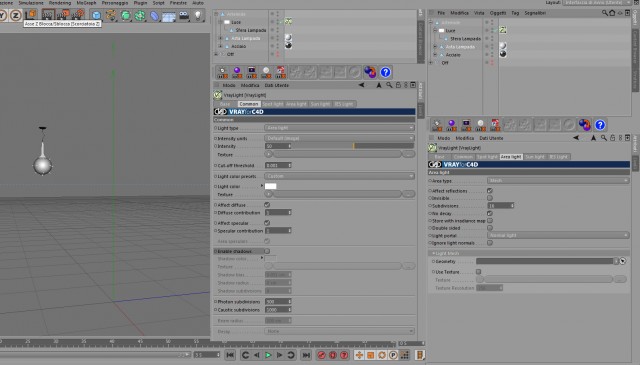This screenshot has width=640, height=365.
Task: Click the purple sphere icon in right palette
Action: tap(451, 125)
